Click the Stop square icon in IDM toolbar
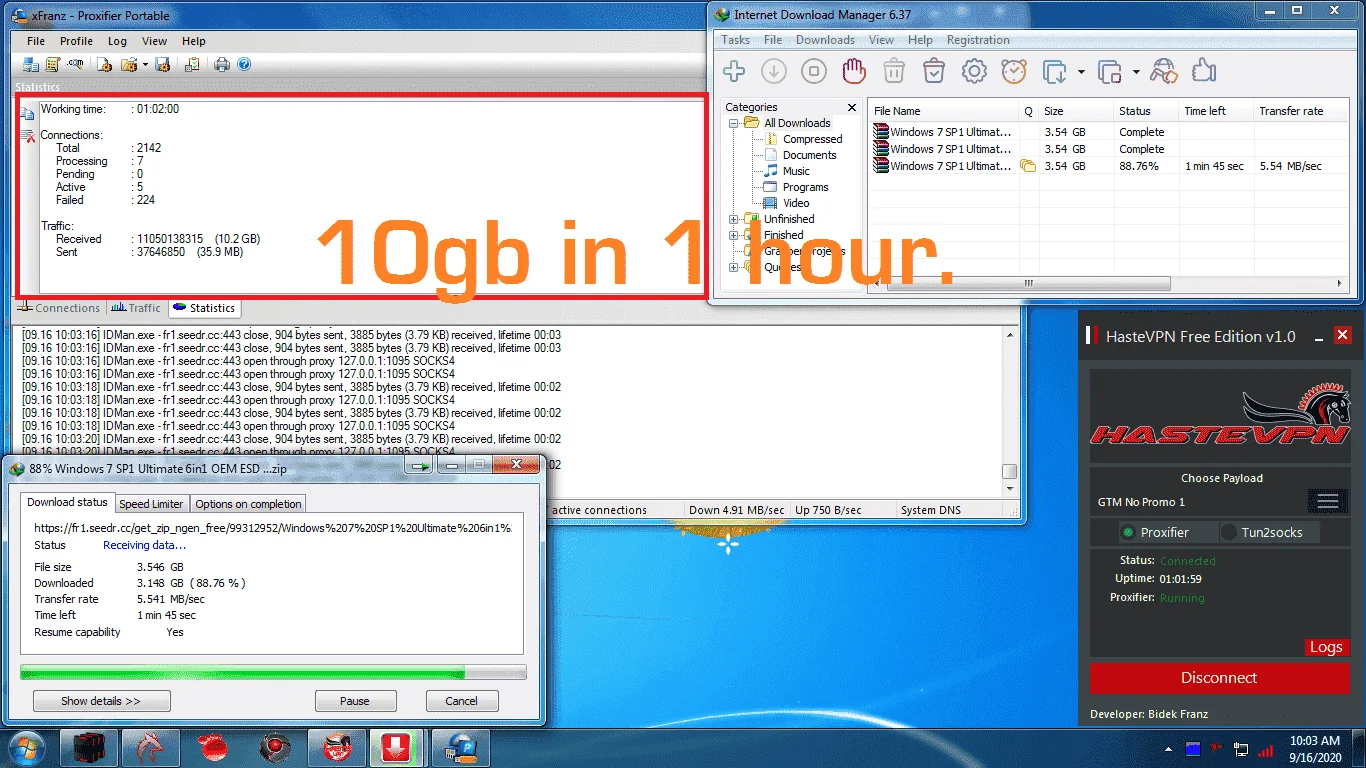 (814, 71)
